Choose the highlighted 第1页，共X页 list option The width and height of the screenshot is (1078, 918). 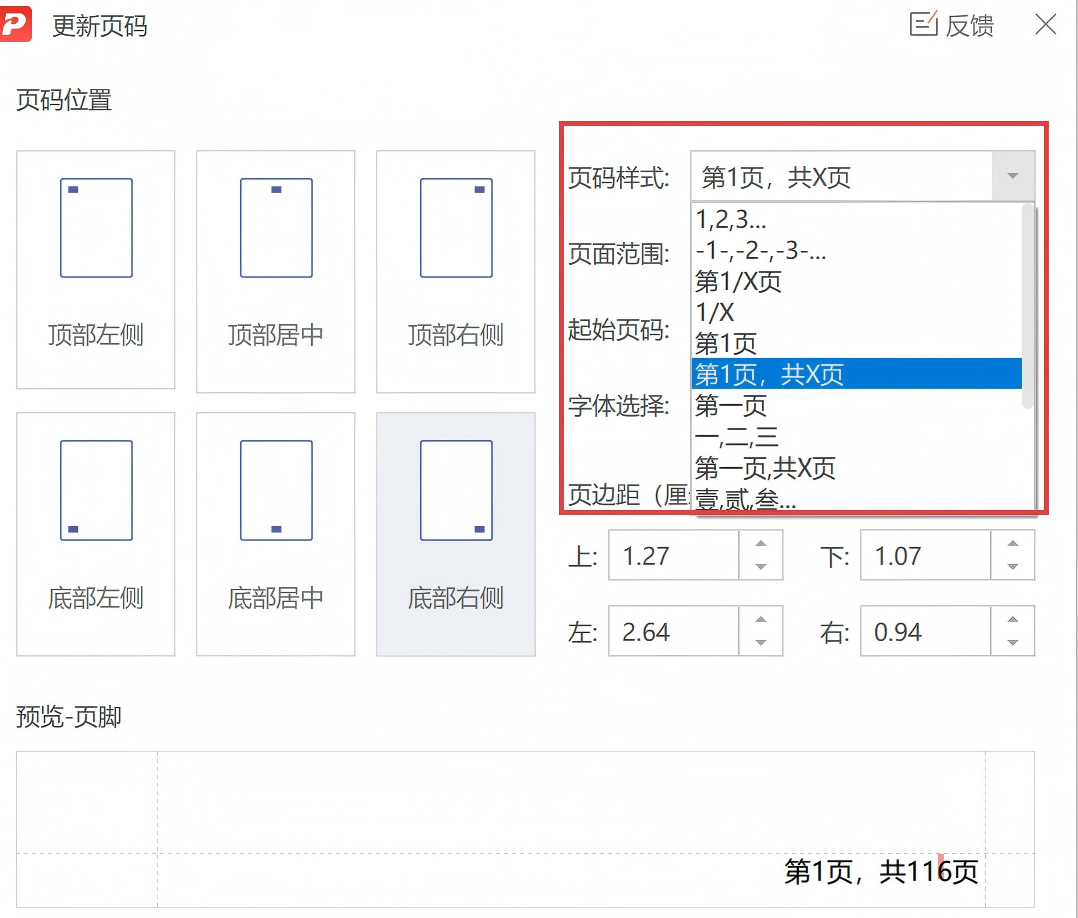pyautogui.click(x=857, y=374)
